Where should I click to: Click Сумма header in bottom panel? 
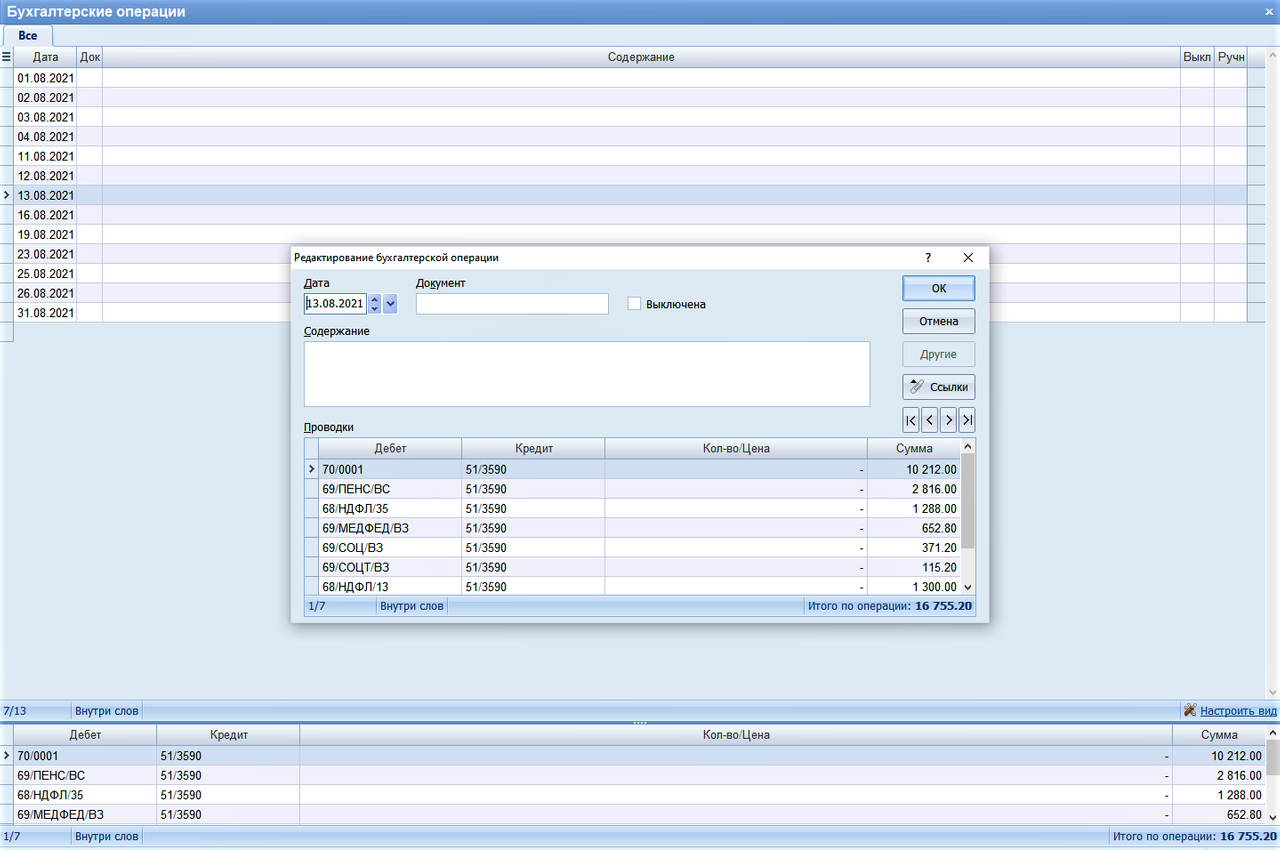[1218, 735]
